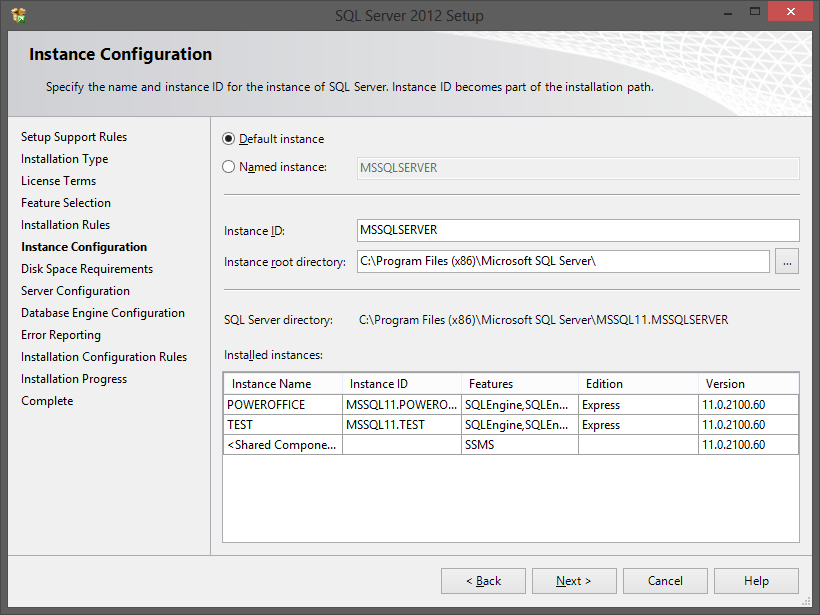Sort table by Instance ID column header
The width and height of the screenshot is (820, 615).
402,384
